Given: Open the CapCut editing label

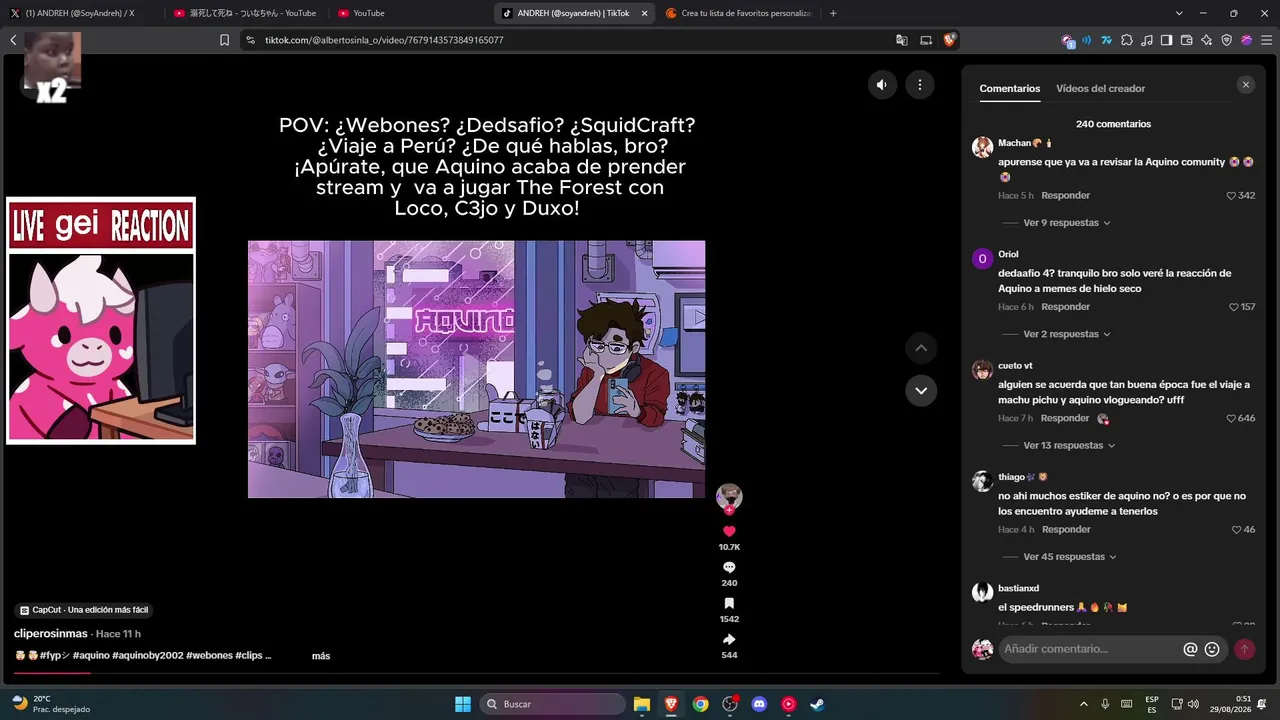Looking at the screenshot, I should (85, 610).
